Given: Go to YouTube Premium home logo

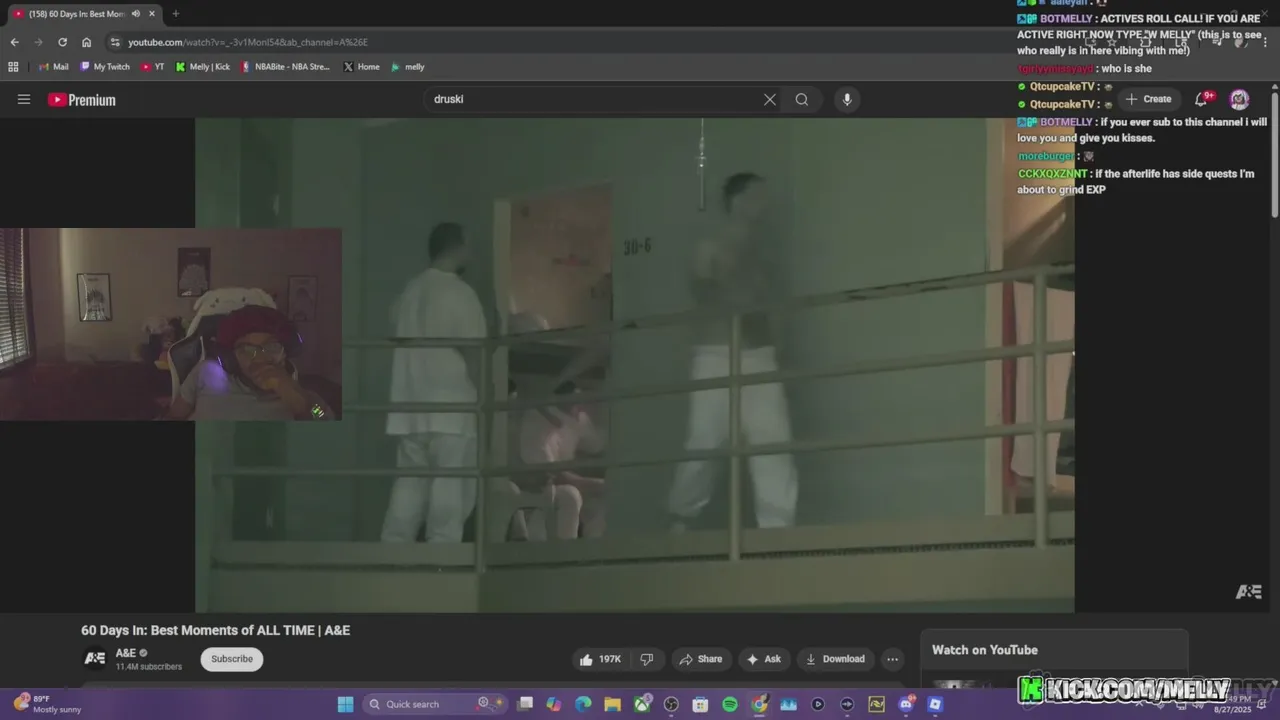Looking at the screenshot, I should (x=82, y=100).
